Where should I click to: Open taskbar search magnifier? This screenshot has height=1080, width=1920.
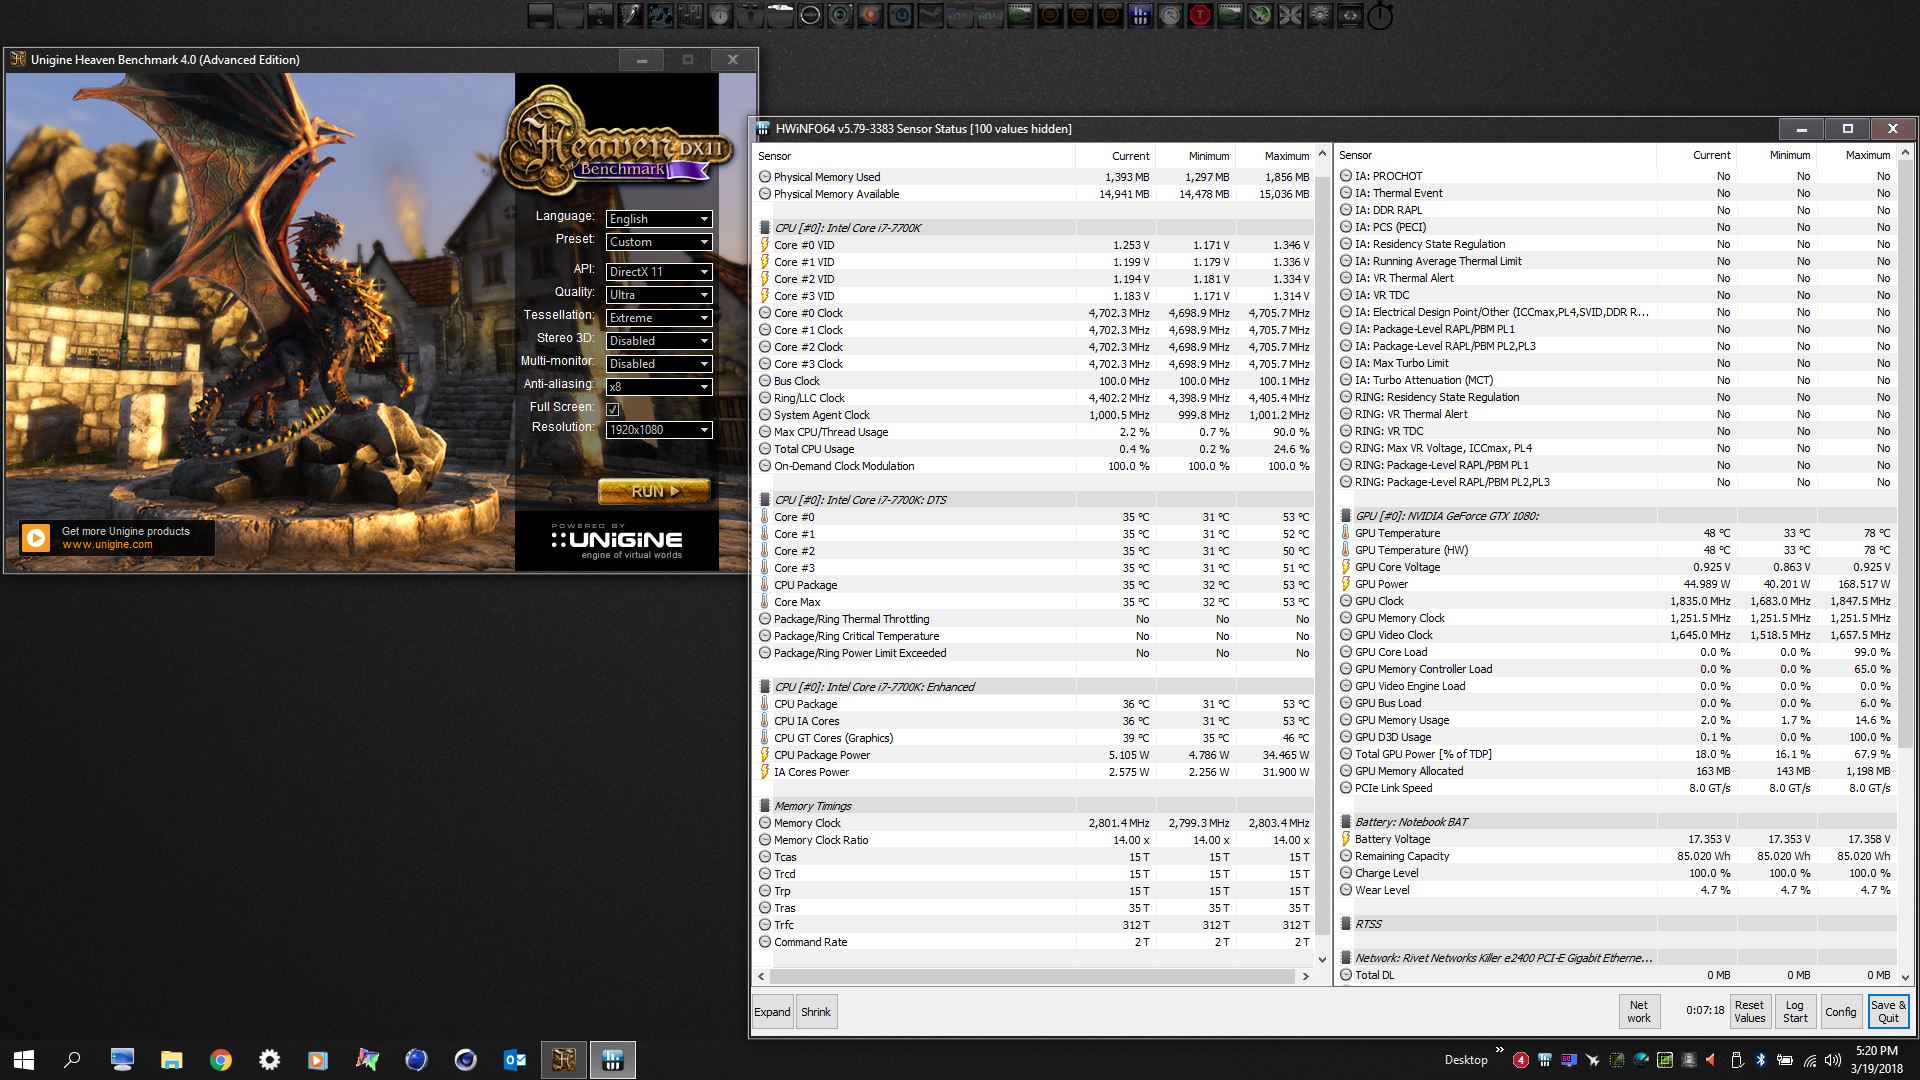pyautogui.click(x=72, y=1059)
